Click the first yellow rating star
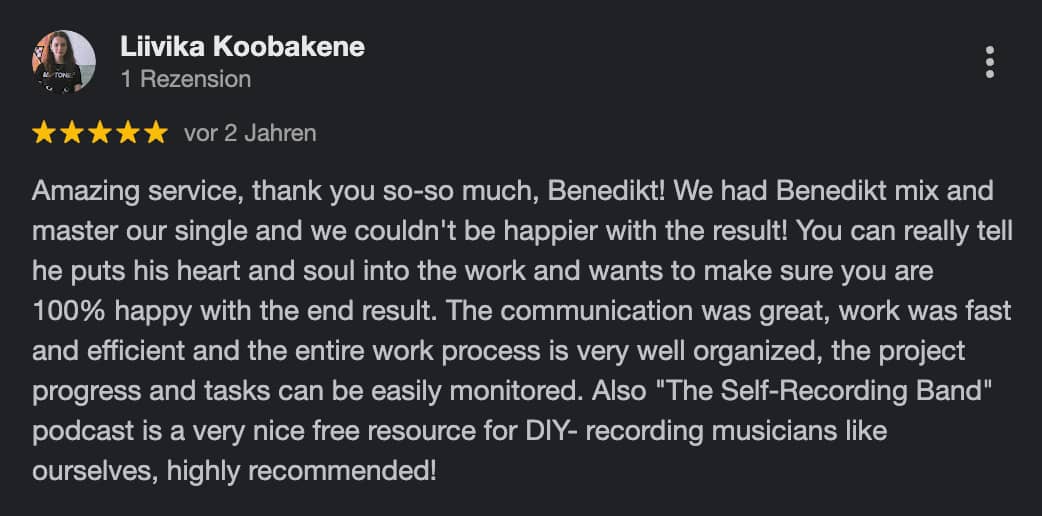The height and width of the screenshot is (516, 1042). coord(44,133)
